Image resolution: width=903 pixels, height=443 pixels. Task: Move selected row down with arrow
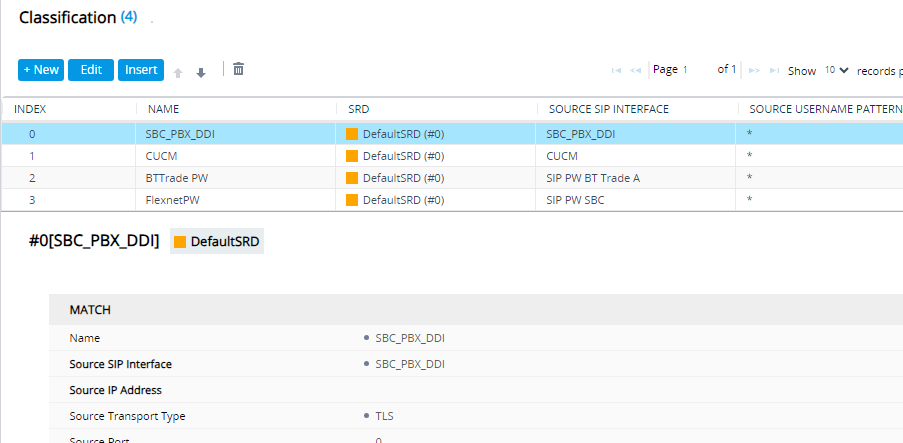[201, 73]
